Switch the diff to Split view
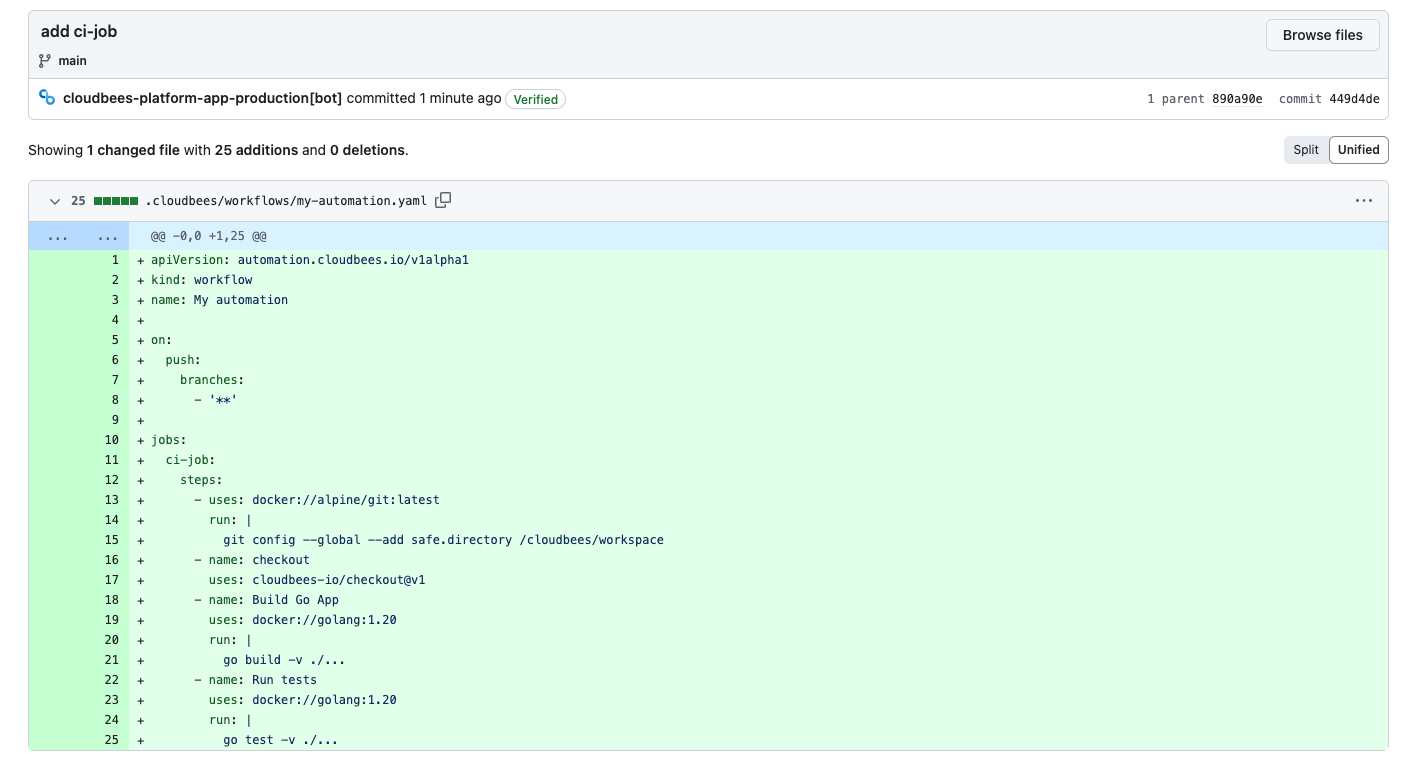Screen dimensions: 1419x759 point(1306,149)
